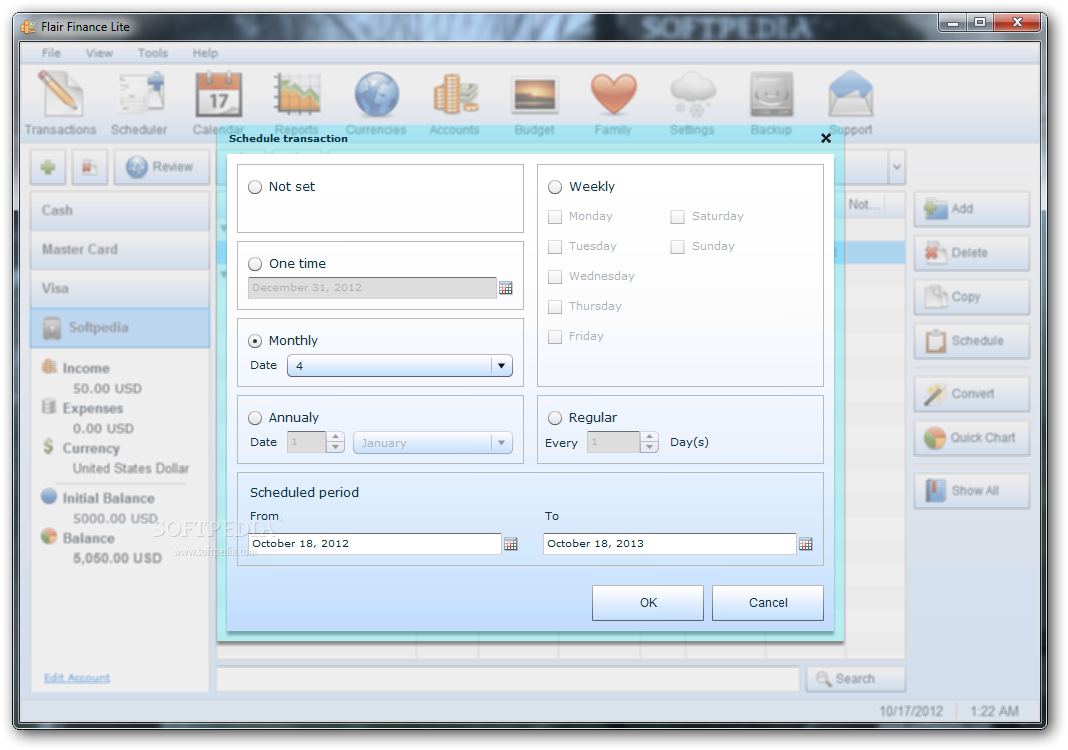Check the Saturday checkbox
The image size is (1068, 750).
677,217
